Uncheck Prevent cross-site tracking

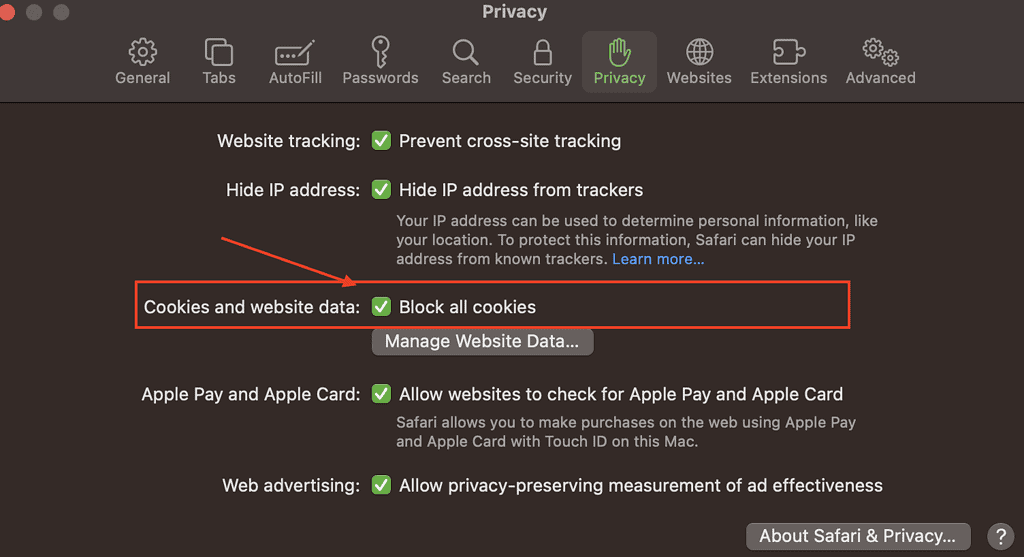[x=381, y=141]
